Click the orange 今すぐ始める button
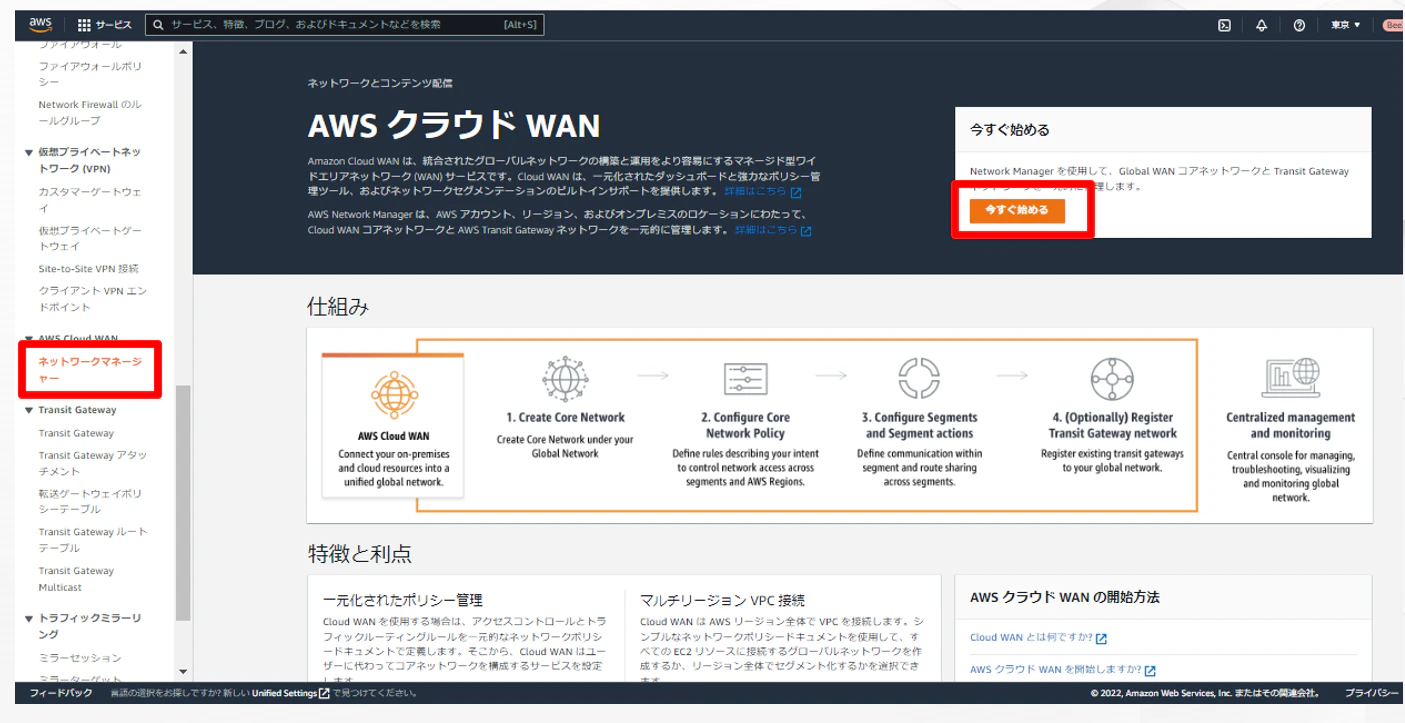 pyautogui.click(x=1017, y=211)
